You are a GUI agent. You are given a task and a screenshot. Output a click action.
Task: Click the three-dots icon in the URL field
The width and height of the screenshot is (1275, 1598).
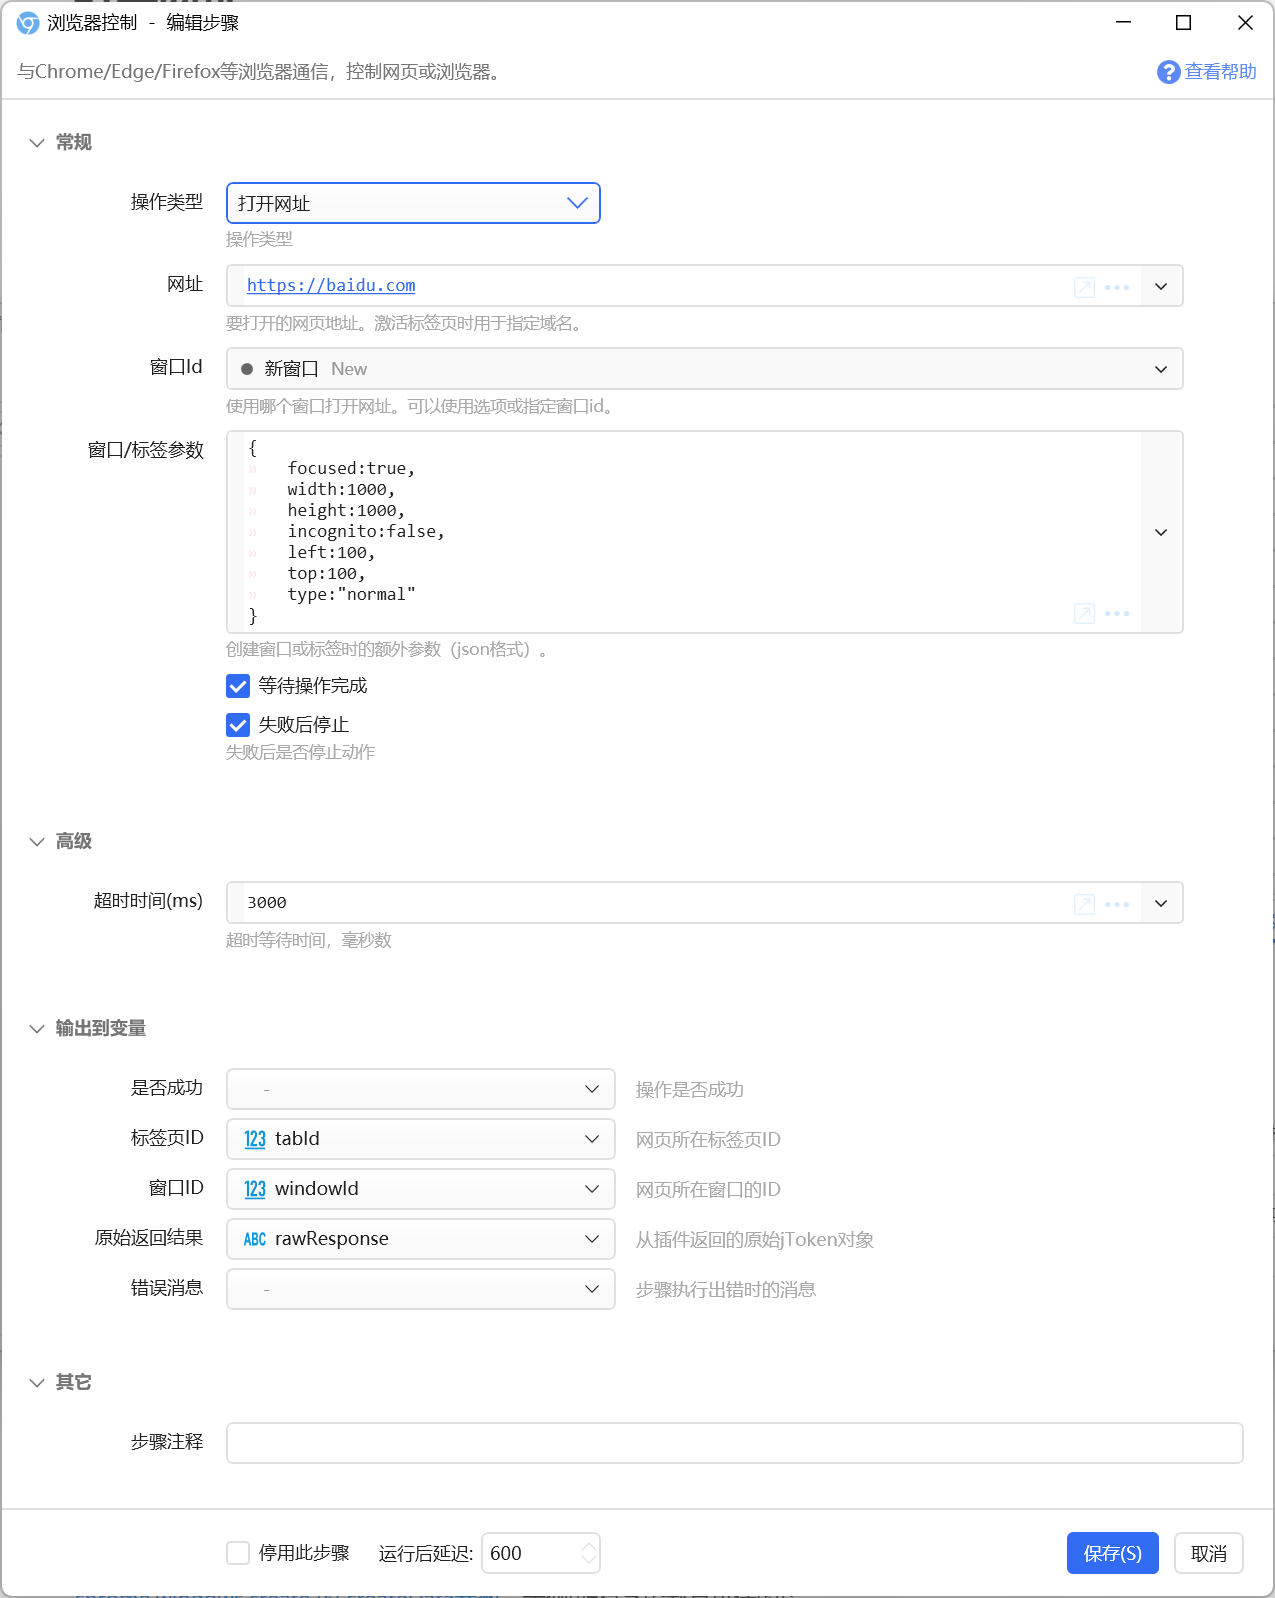click(x=1117, y=287)
